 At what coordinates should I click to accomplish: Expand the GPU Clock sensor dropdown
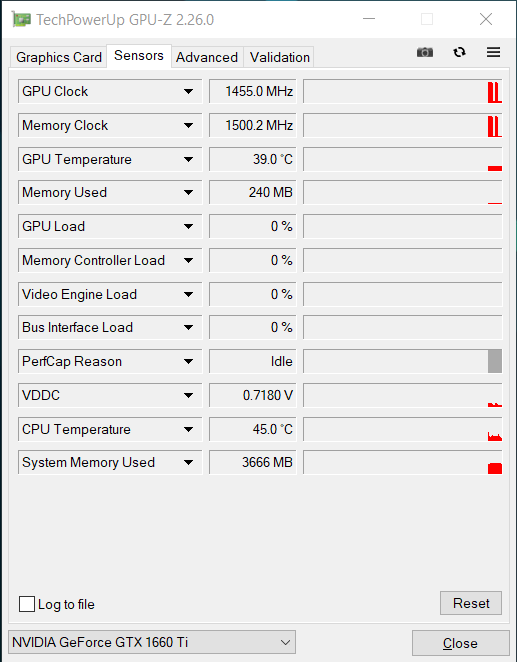click(x=188, y=91)
